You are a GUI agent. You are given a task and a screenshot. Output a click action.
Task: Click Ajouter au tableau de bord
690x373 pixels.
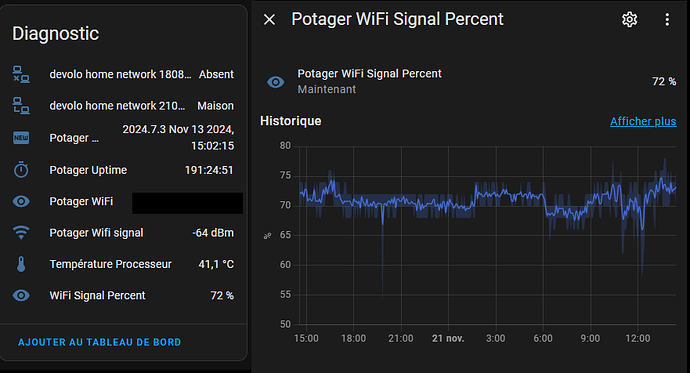point(99,342)
